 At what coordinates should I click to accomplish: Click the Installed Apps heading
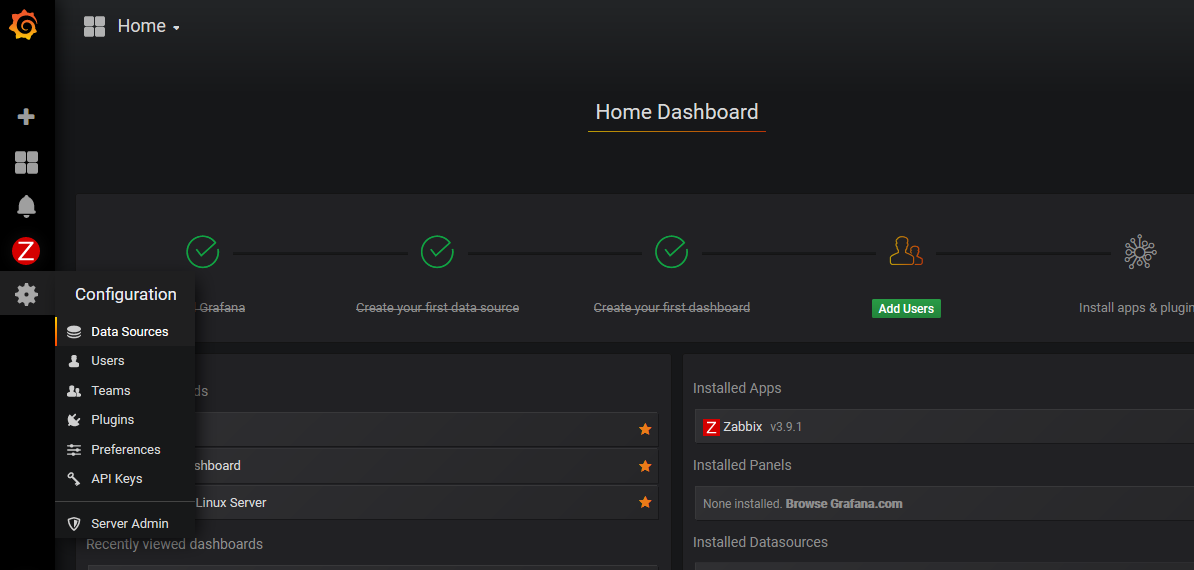coord(736,388)
